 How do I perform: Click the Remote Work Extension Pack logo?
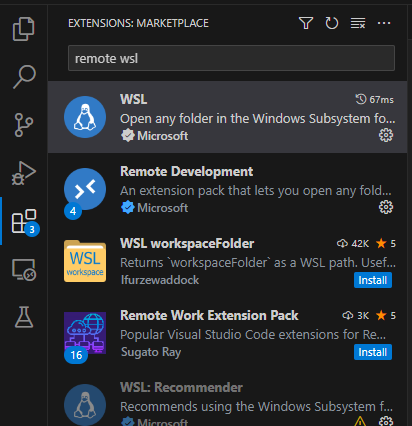(x=85, y=333)
